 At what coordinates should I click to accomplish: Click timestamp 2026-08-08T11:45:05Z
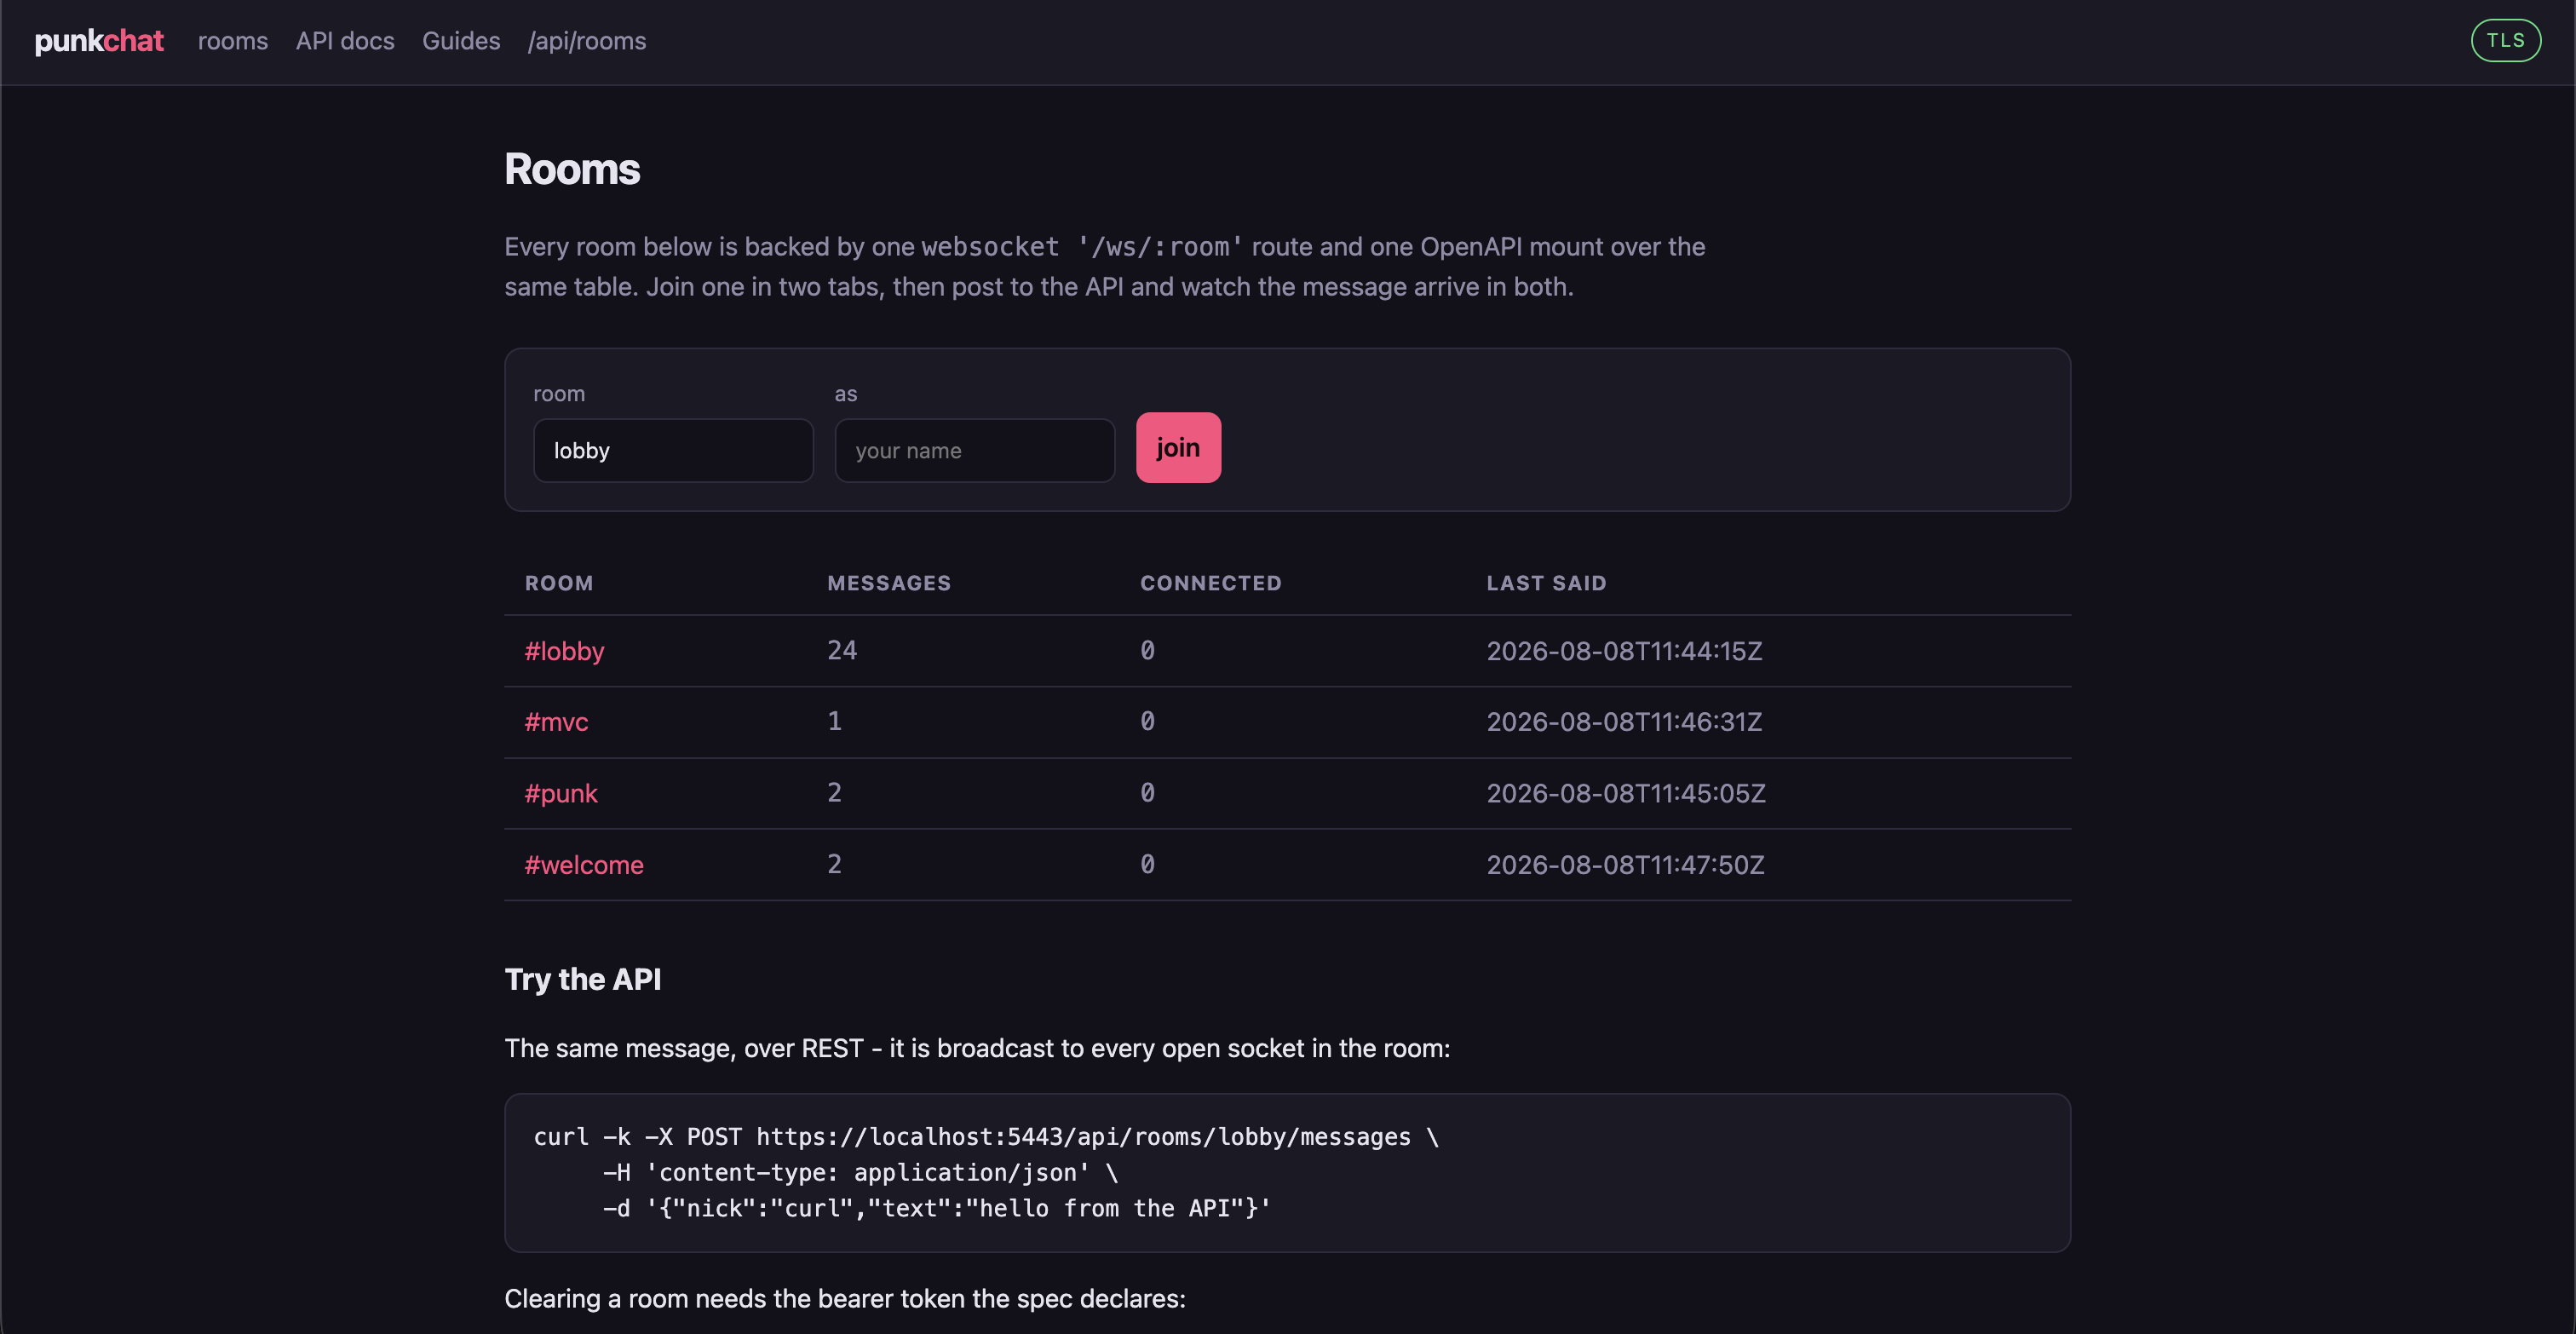[1626, 793]
